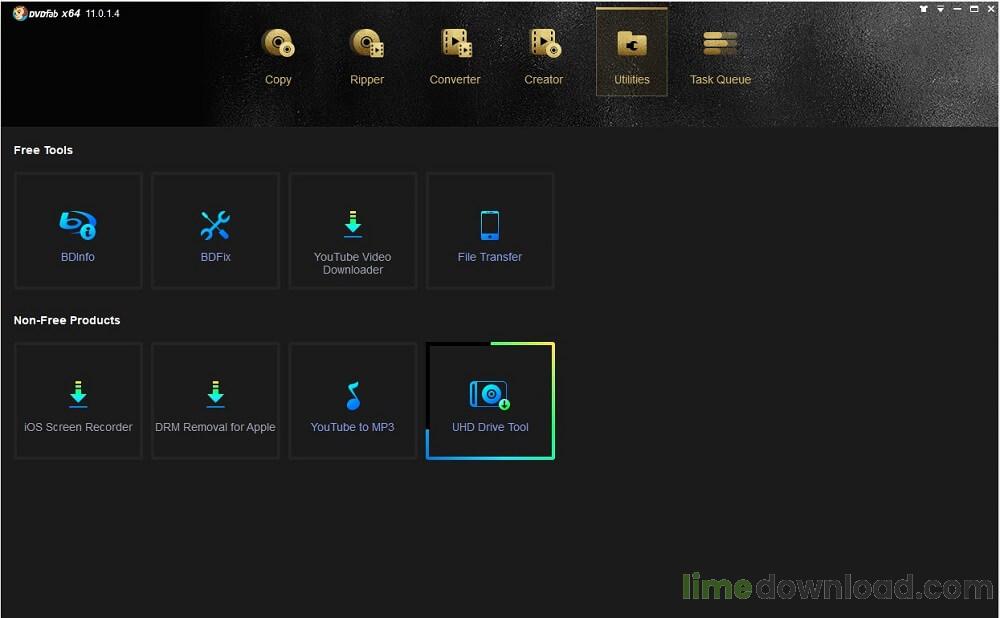Click the 'Free Tools' heading
Viewport: 1000px width, 618px height.
click(x=43, y=150)
